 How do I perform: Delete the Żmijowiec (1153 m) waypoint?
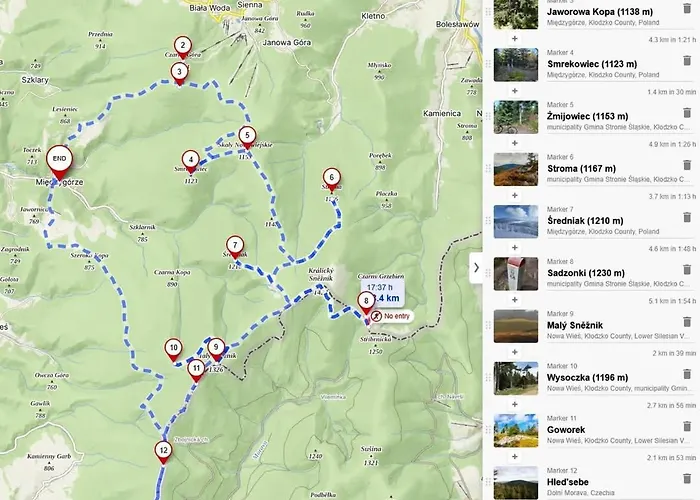click(x=687, y=113)
